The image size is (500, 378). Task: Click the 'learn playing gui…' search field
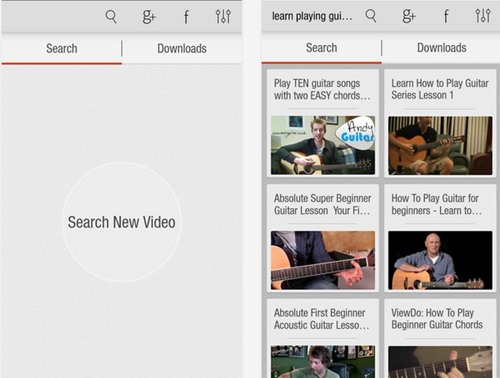(x=312, y=16)
